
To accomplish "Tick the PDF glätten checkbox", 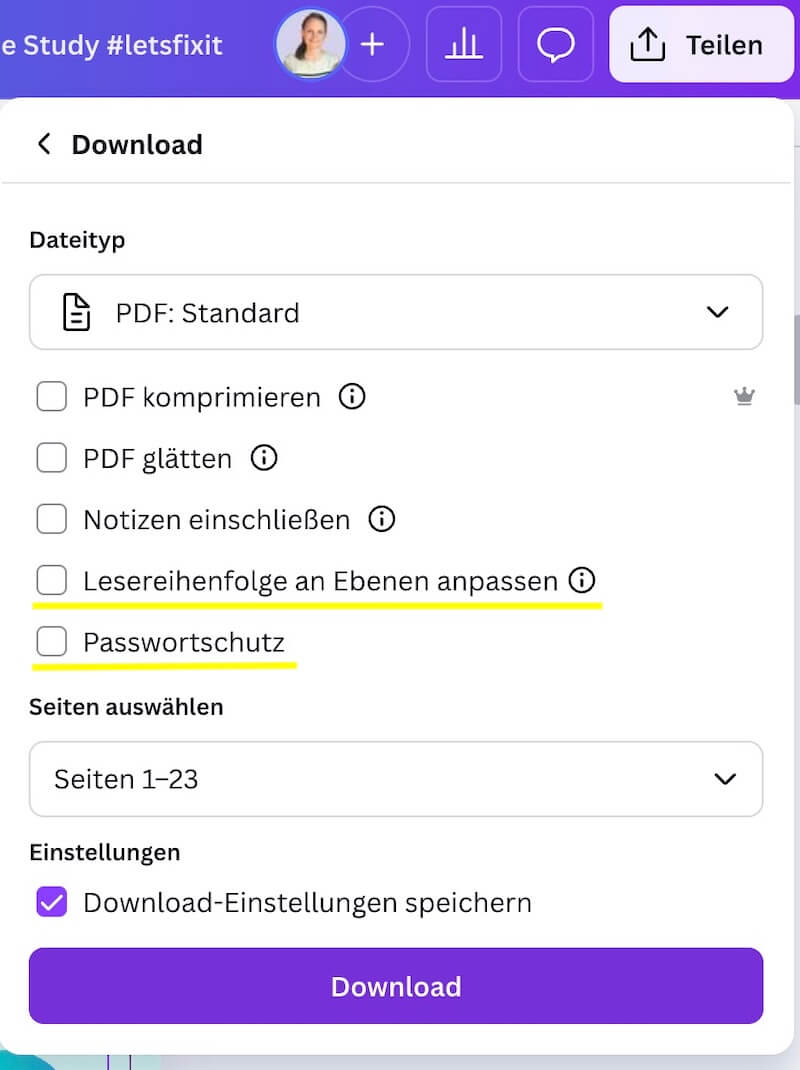I will pos(52,458).
